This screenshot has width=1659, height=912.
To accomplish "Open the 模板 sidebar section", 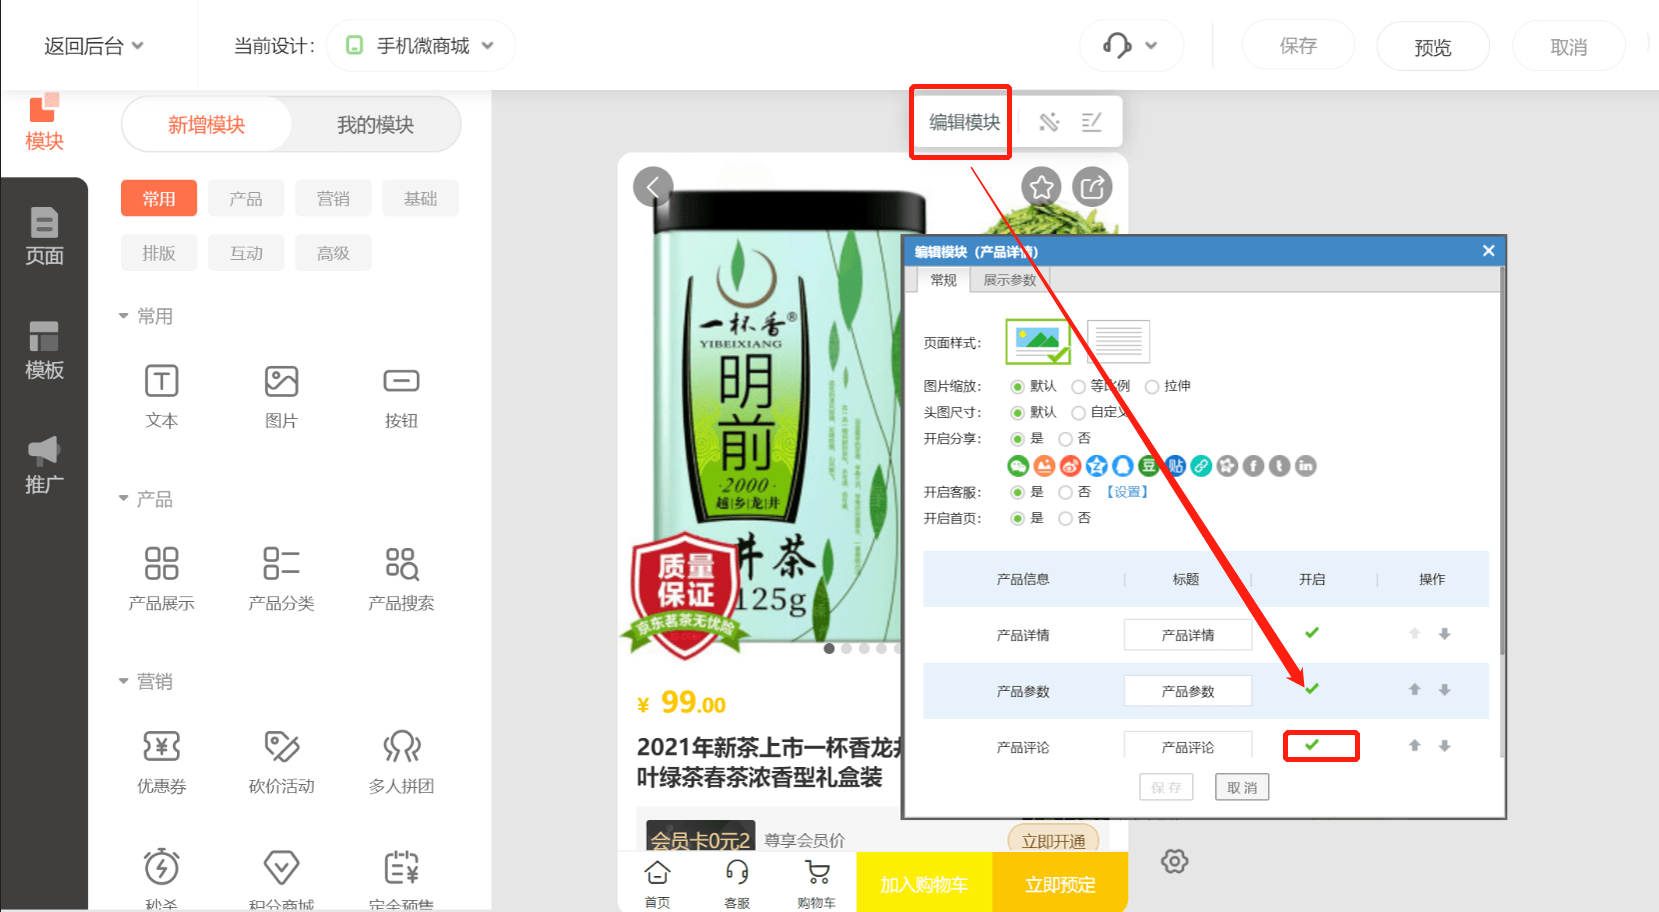I will (44, 350).
